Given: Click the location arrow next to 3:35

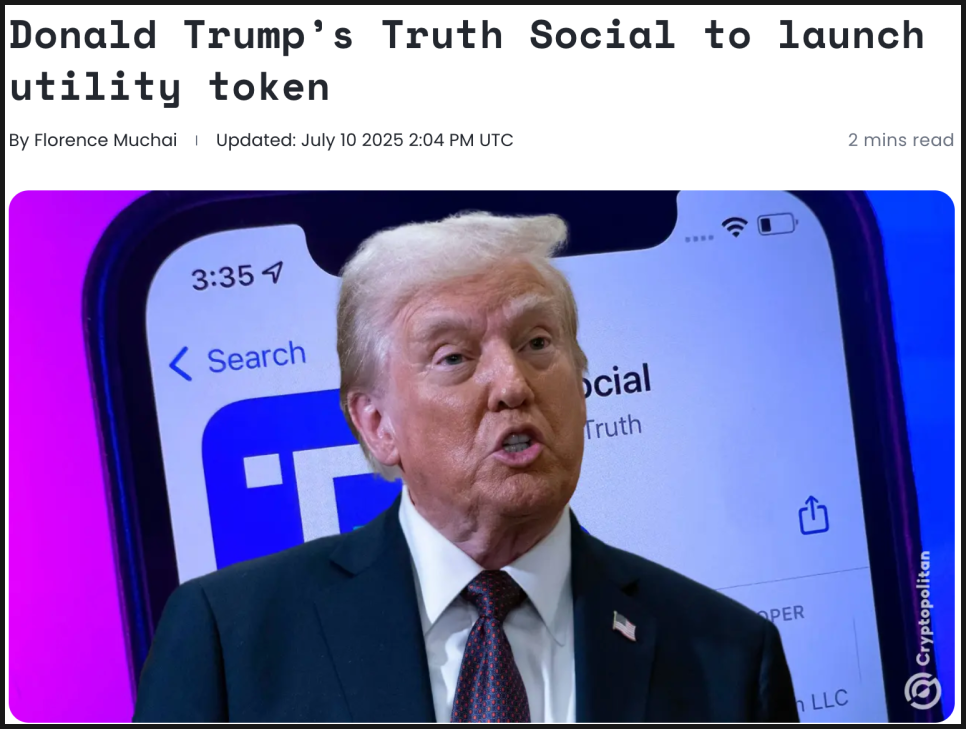Looking at the screenshot, I should pos(273,272).
